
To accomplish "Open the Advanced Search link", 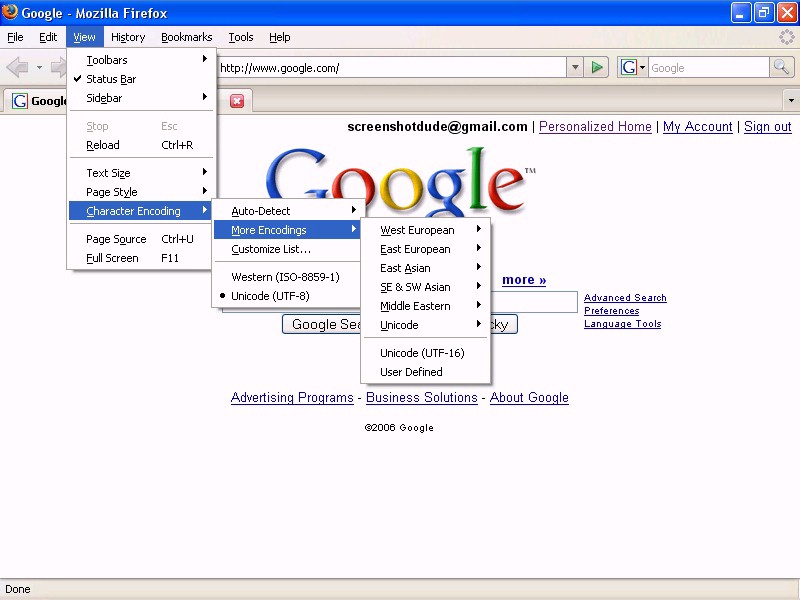I will coord(625,298).
